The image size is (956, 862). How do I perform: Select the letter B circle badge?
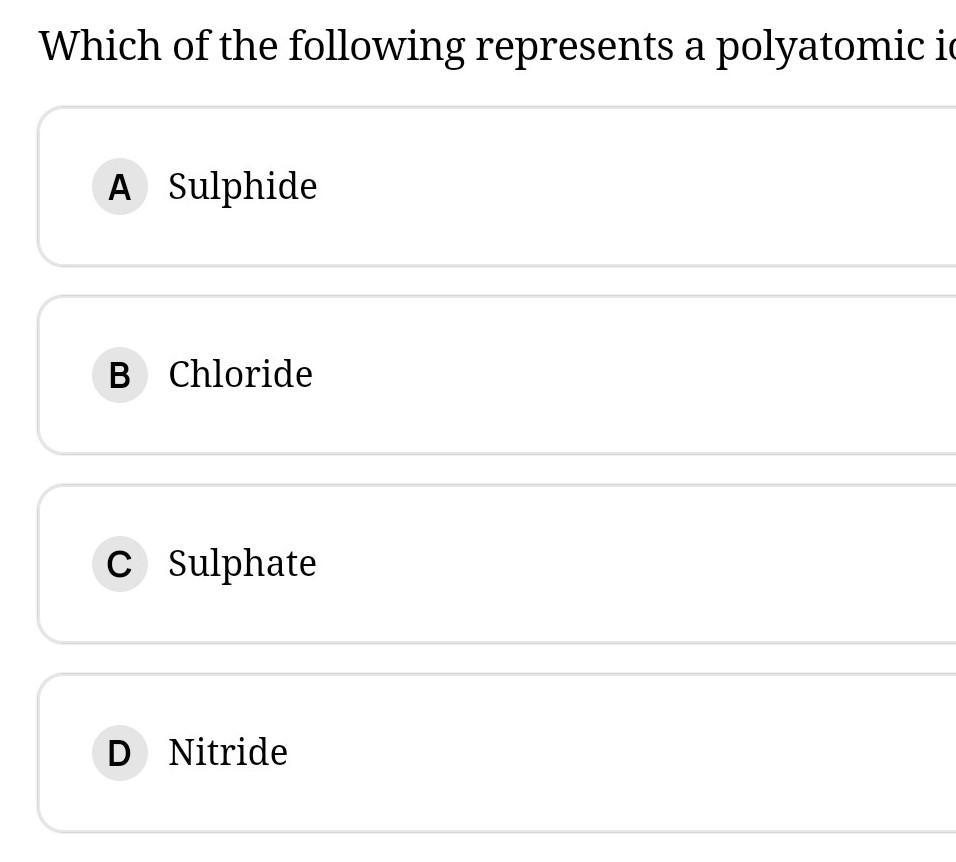click(x=119, y=375)
